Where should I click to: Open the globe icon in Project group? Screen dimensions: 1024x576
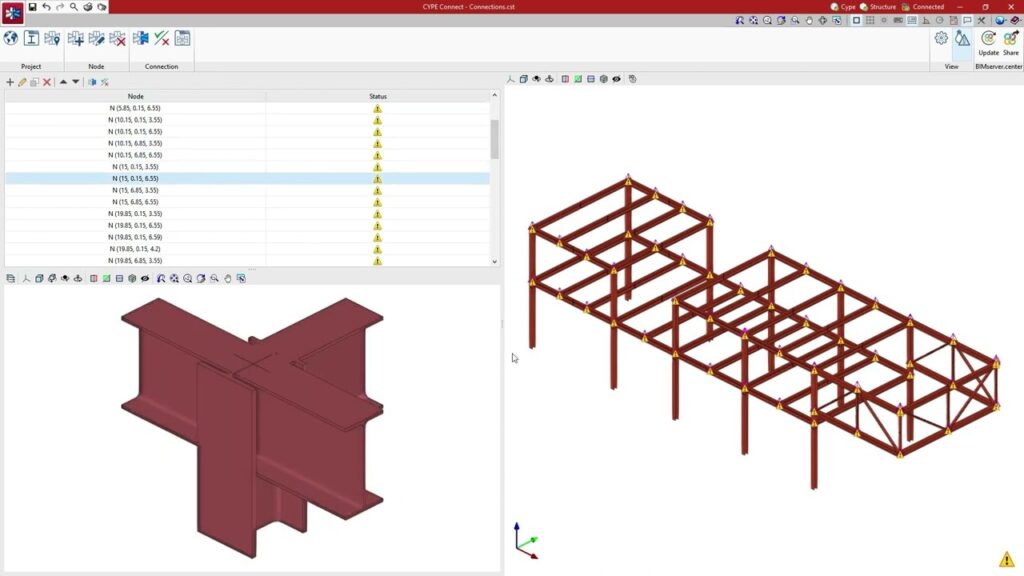coord(11,39)
